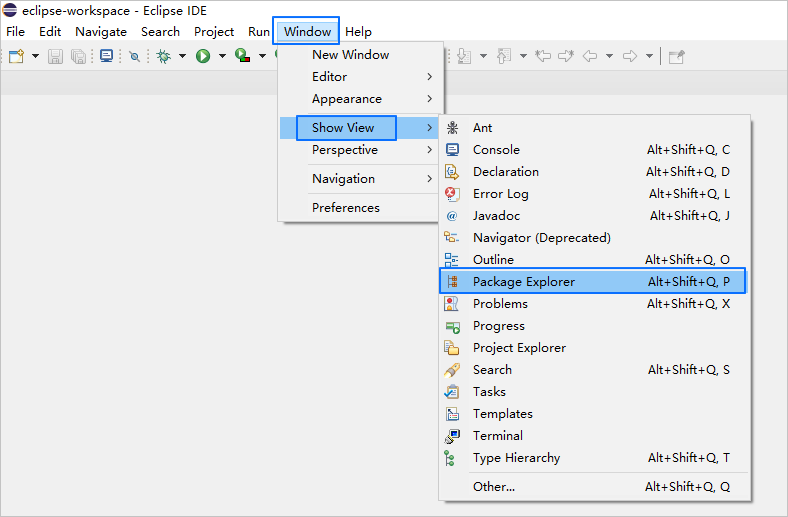Select Package Explorer from Show View
The width and height of the screenshot is (788, 517).
point(523,282)
